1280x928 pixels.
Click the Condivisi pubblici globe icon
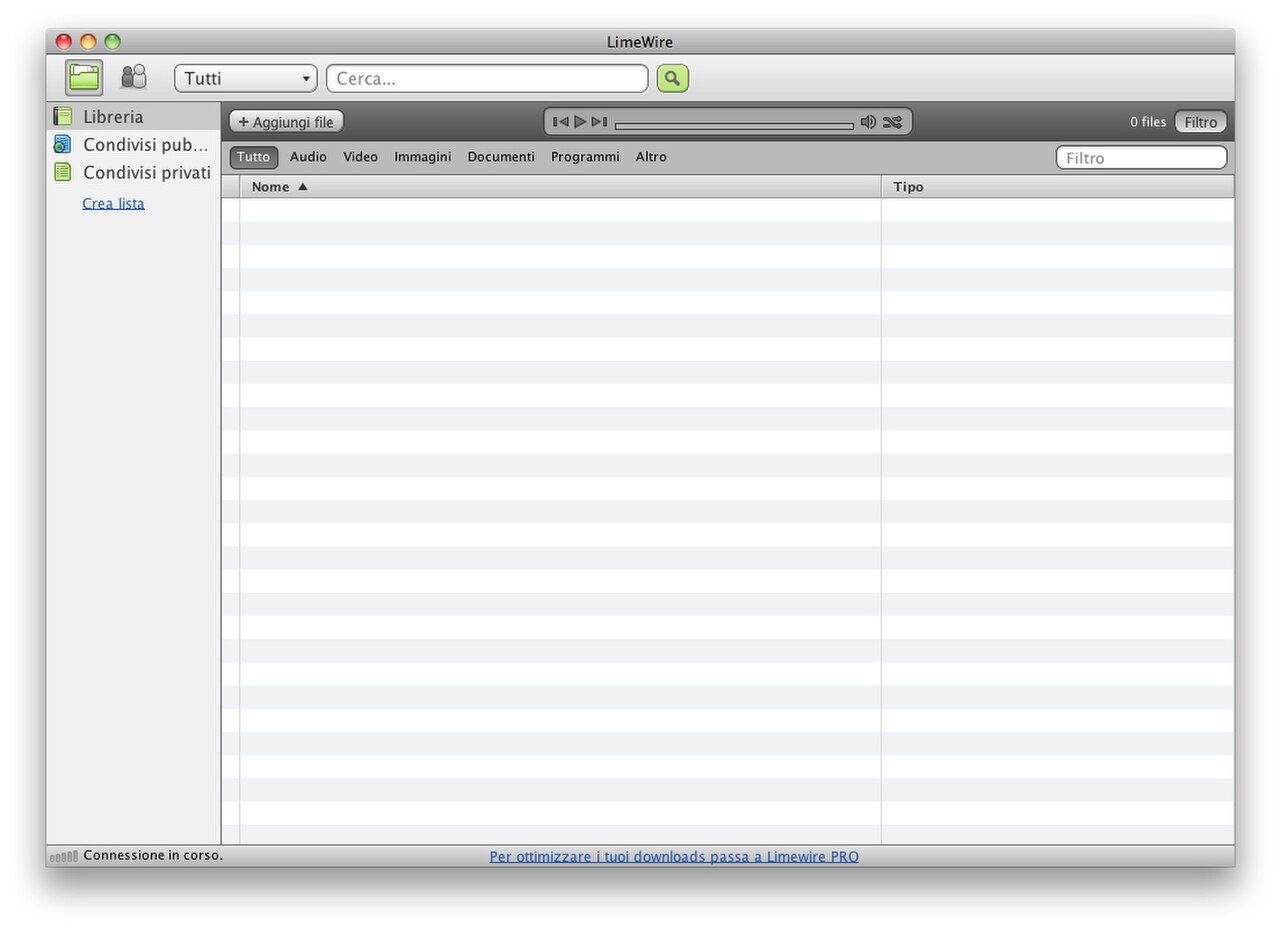click(x=63, y=144)
